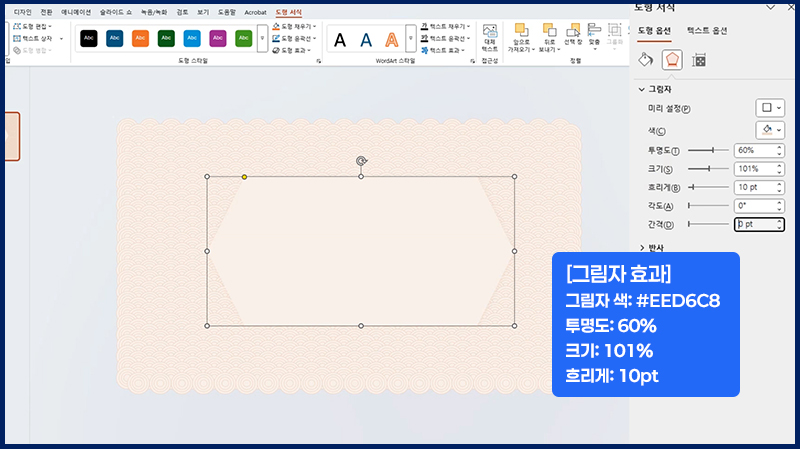Screen dimensions: 800x449
Task: Click the 도형 서식 ribbon tab
Action: (288, 12)
